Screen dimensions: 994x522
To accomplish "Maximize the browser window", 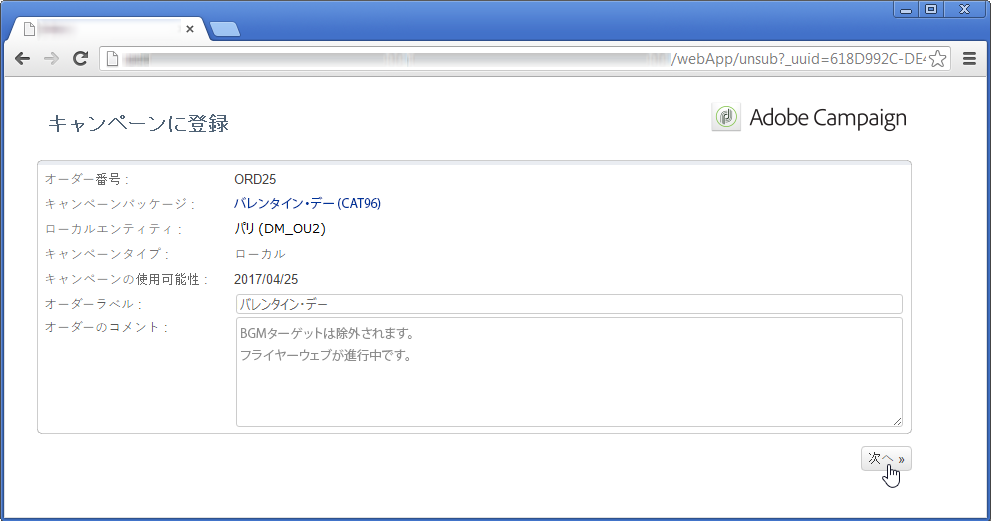I will (x=931, y=9).
